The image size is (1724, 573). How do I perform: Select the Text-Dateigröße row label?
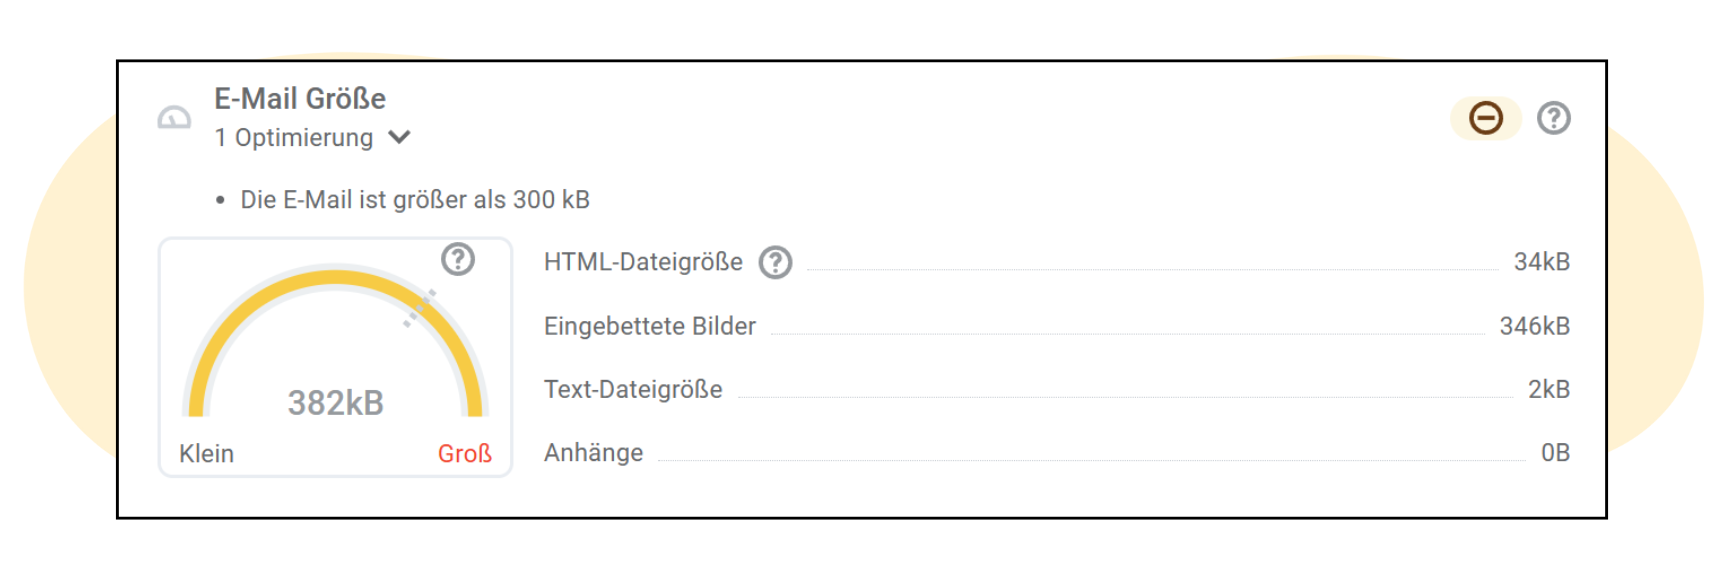632,389
